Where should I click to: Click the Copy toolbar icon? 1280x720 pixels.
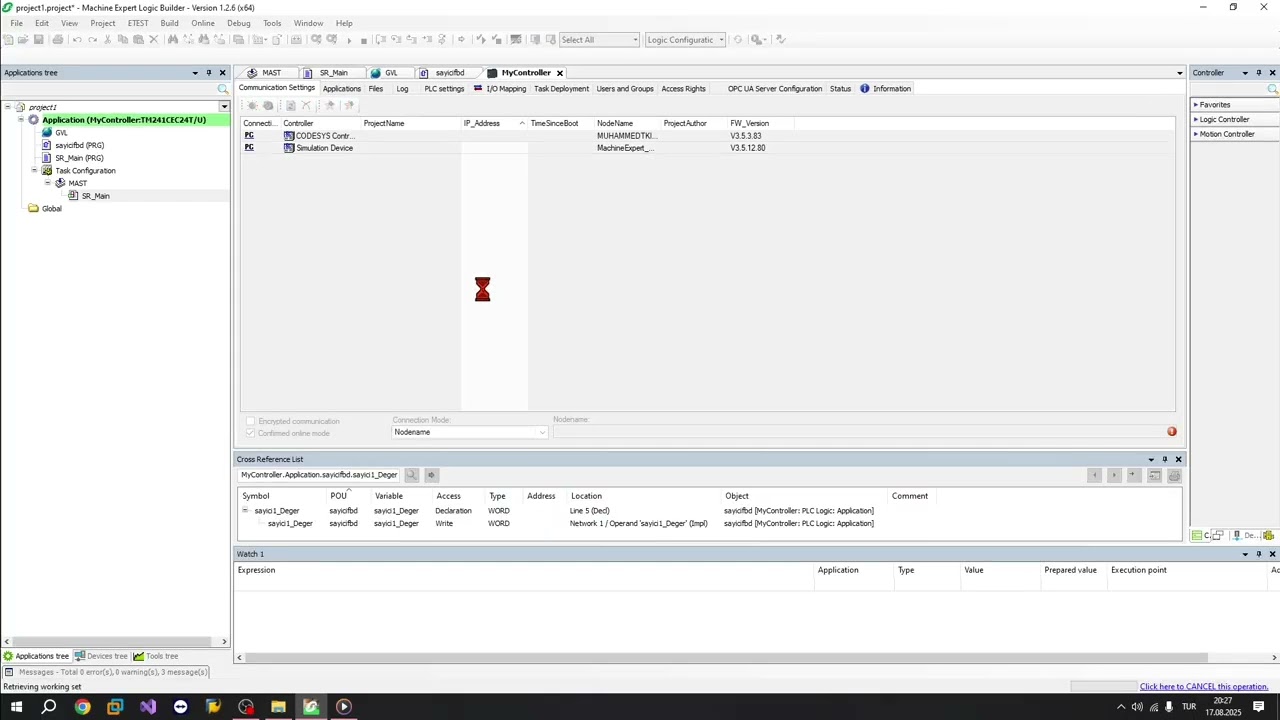coord(123,40)
